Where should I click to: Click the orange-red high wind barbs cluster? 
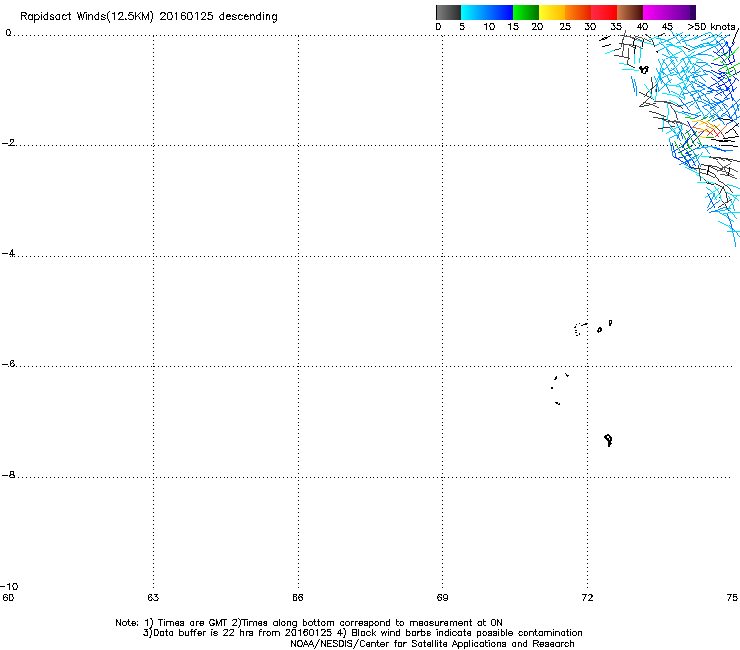coord(708,128)
